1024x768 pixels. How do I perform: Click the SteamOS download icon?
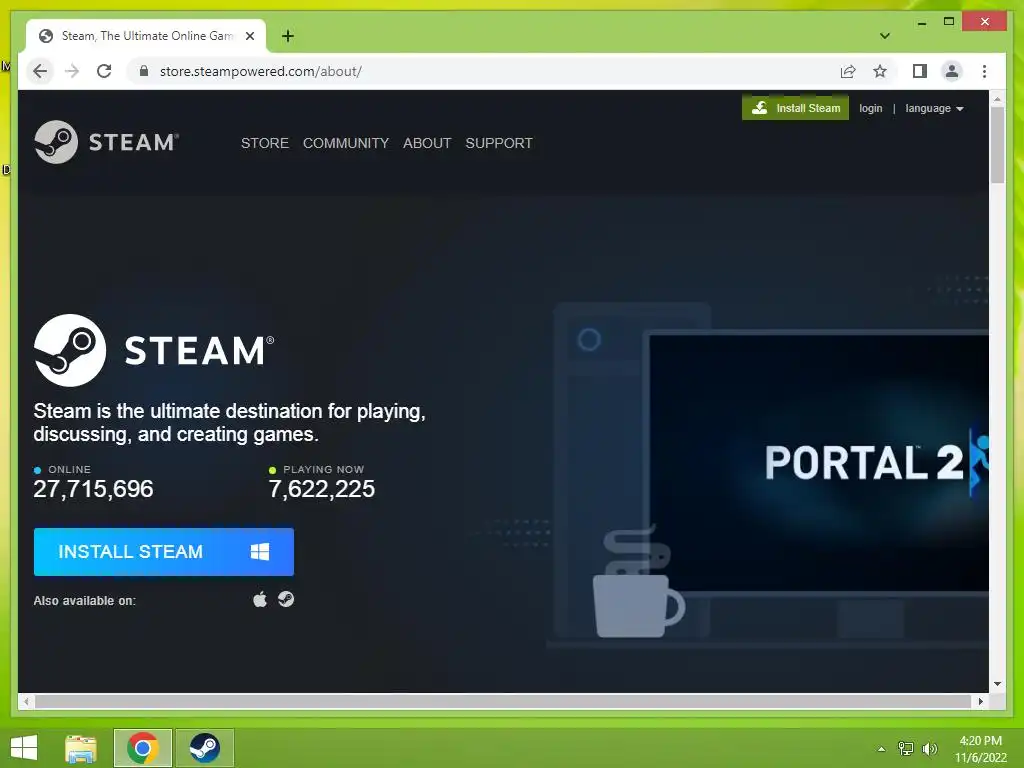click(286, 599)
